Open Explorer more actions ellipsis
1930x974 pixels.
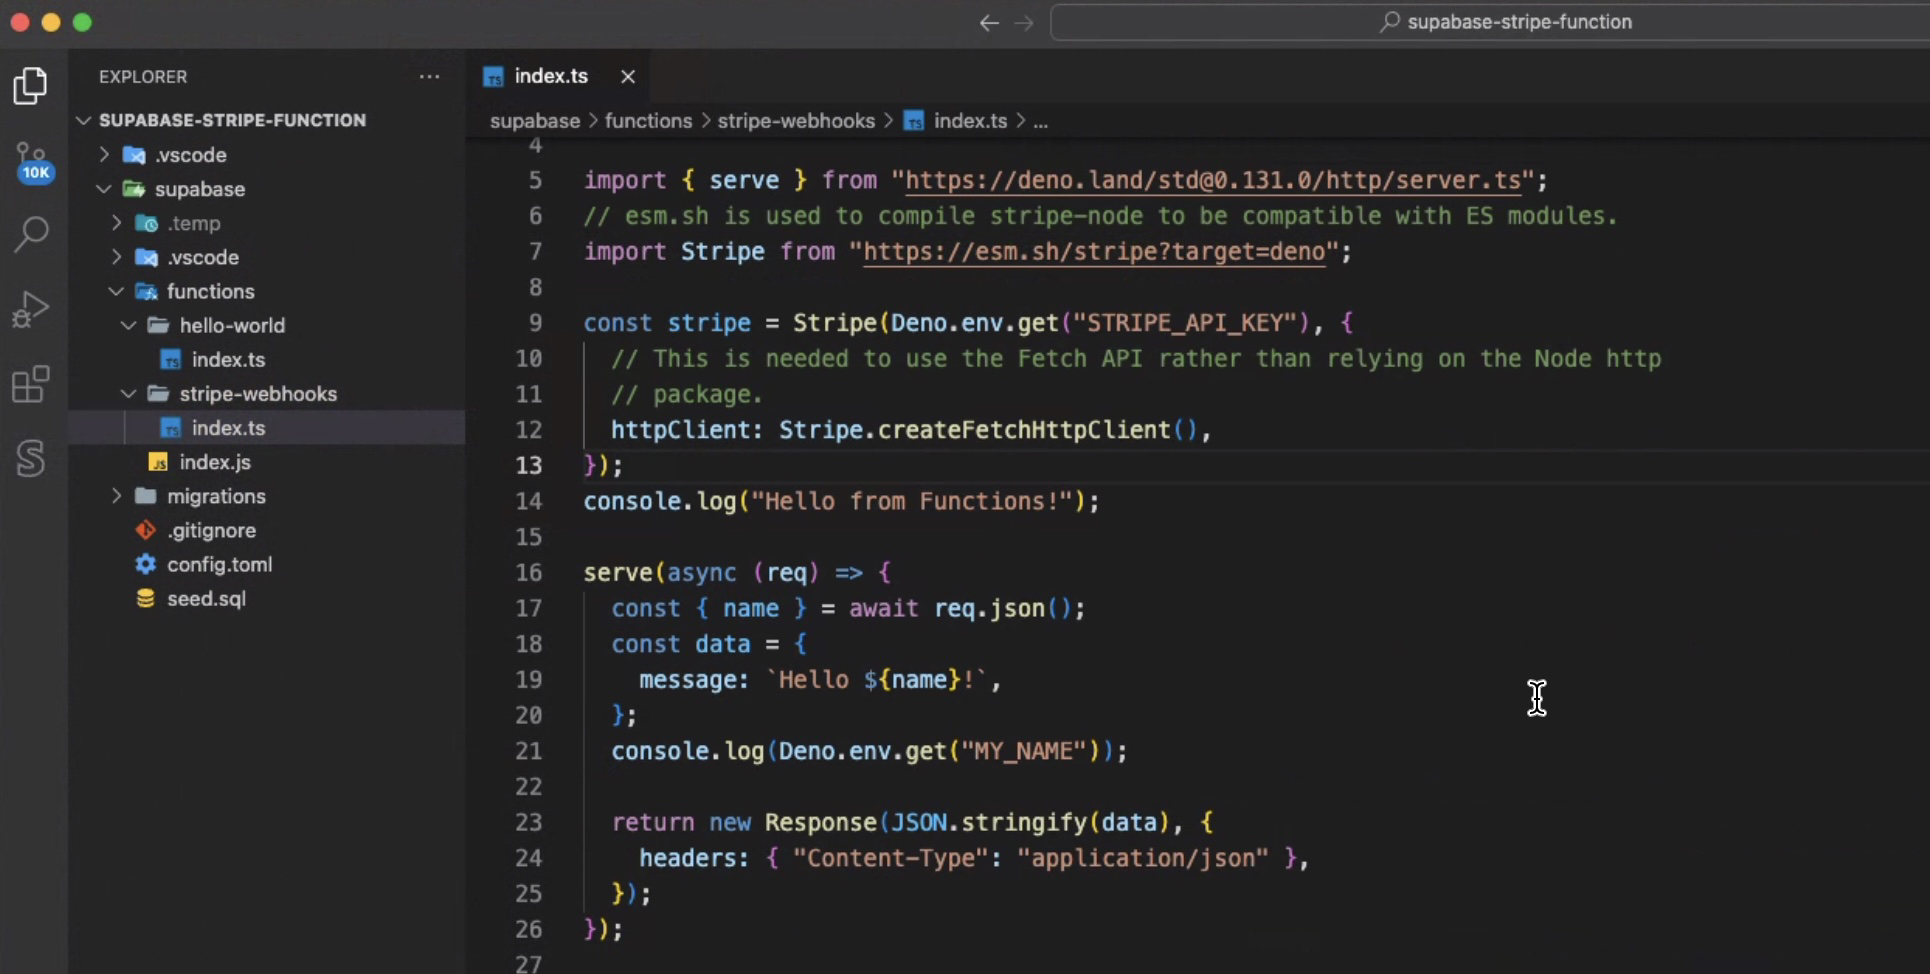point(429,77)
